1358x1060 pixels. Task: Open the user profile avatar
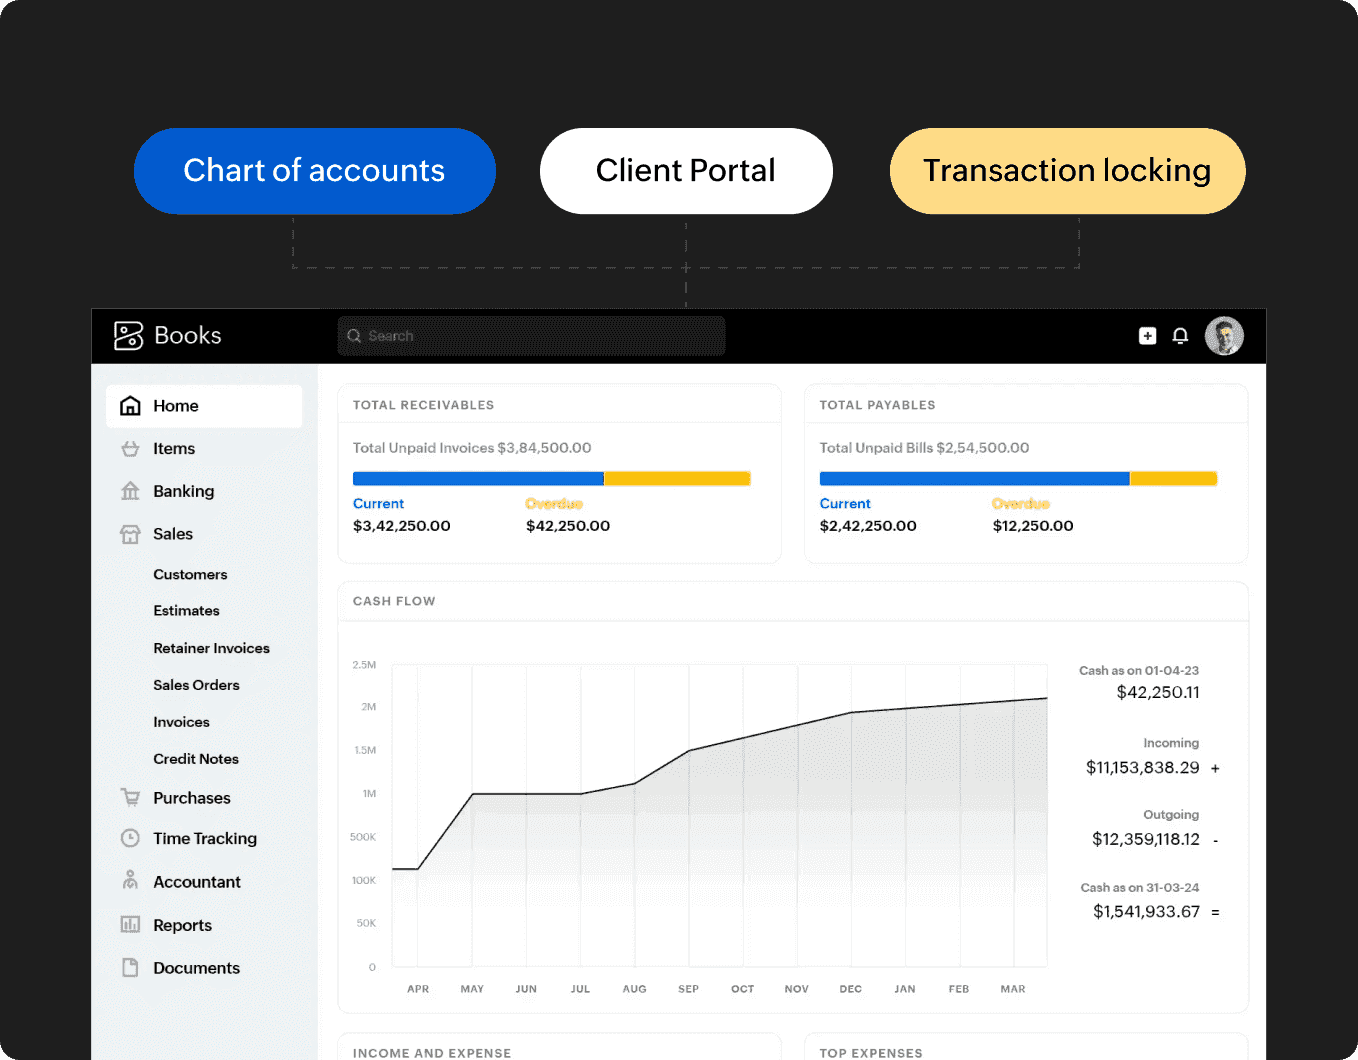tap(1224, 336)
